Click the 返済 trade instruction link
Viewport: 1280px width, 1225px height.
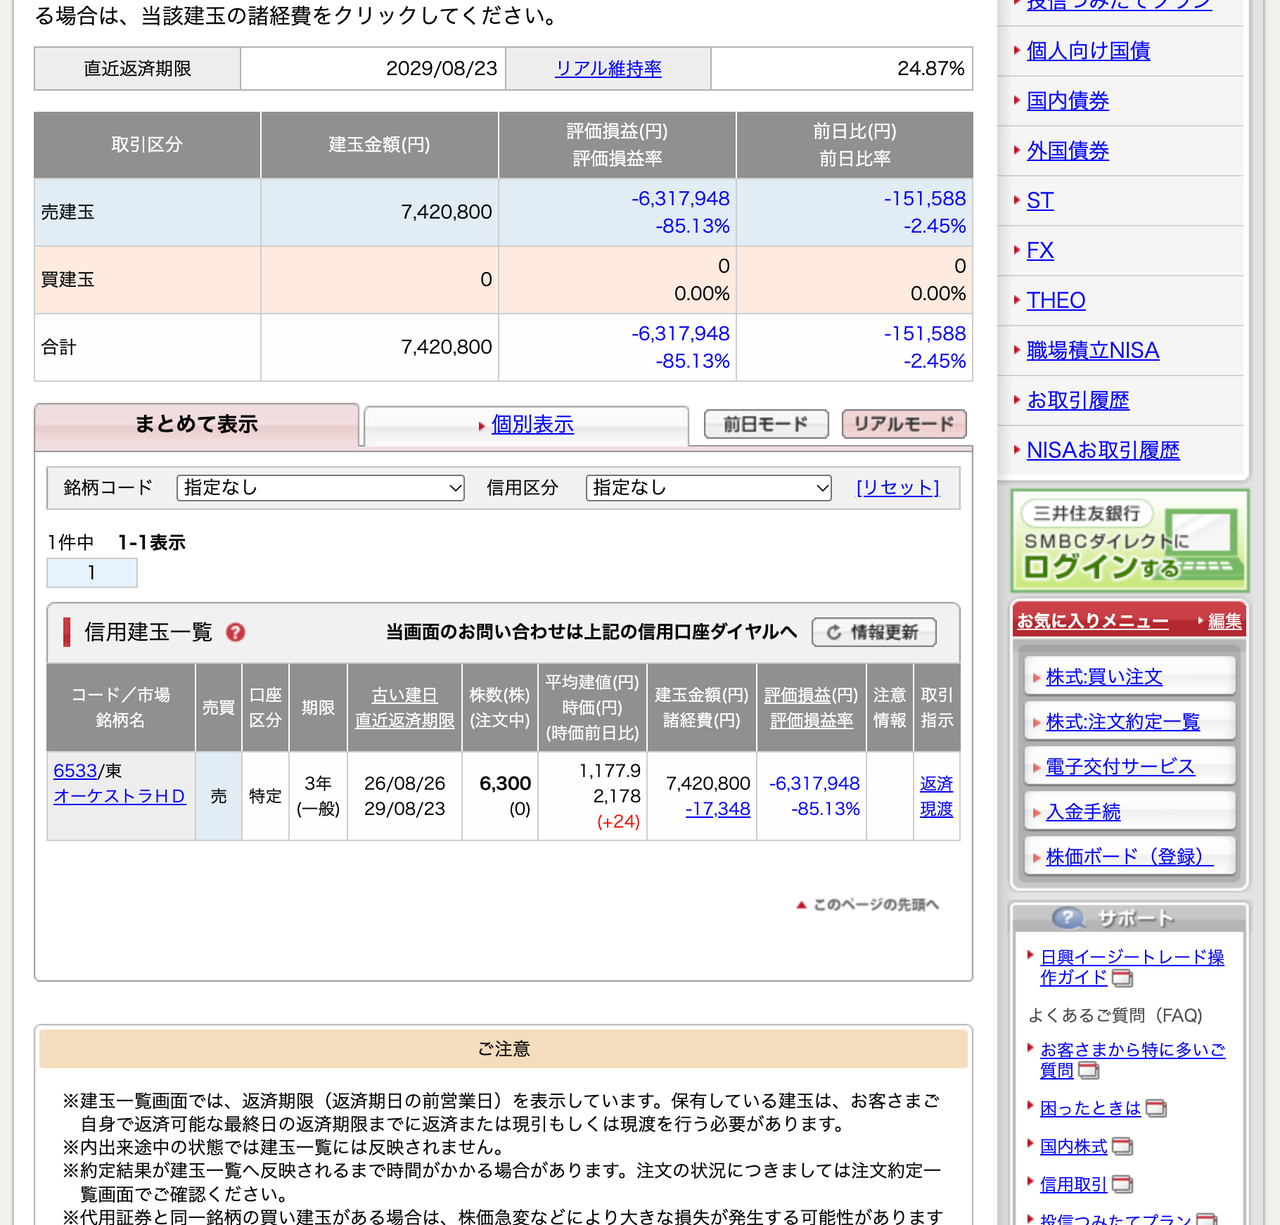point(936,784)
